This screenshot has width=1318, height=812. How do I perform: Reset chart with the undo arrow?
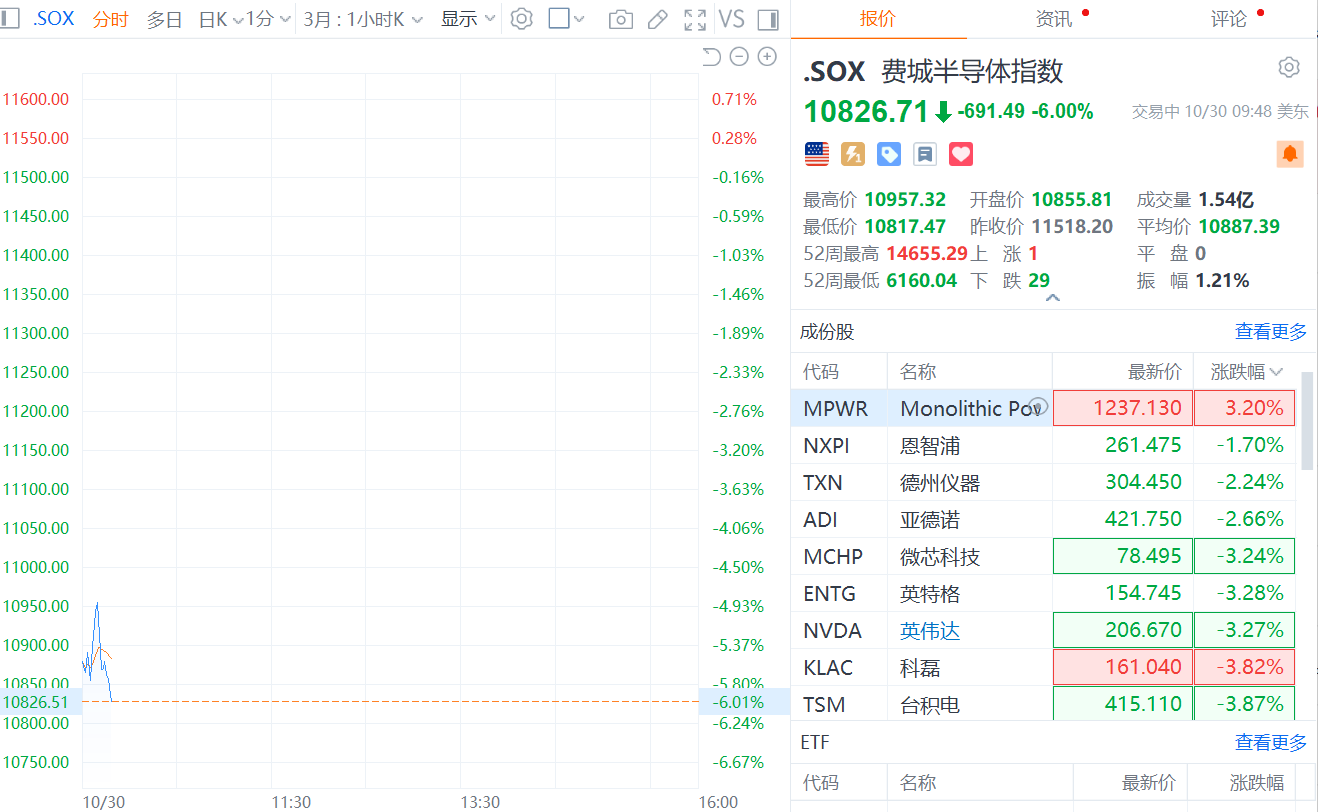(711, 57)
